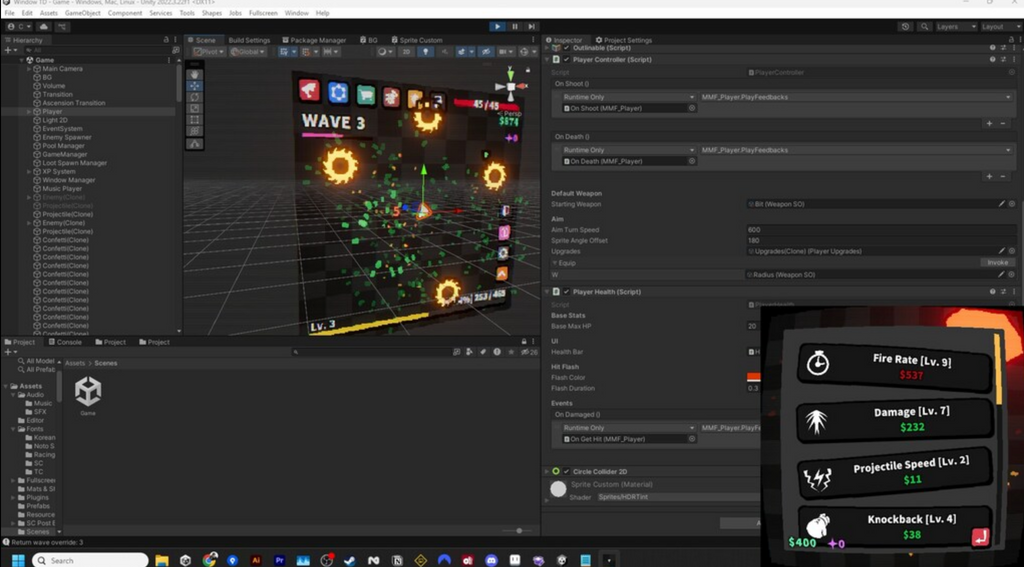
Task: Select the Scale tool in Scene
Action: click(195, 108)
